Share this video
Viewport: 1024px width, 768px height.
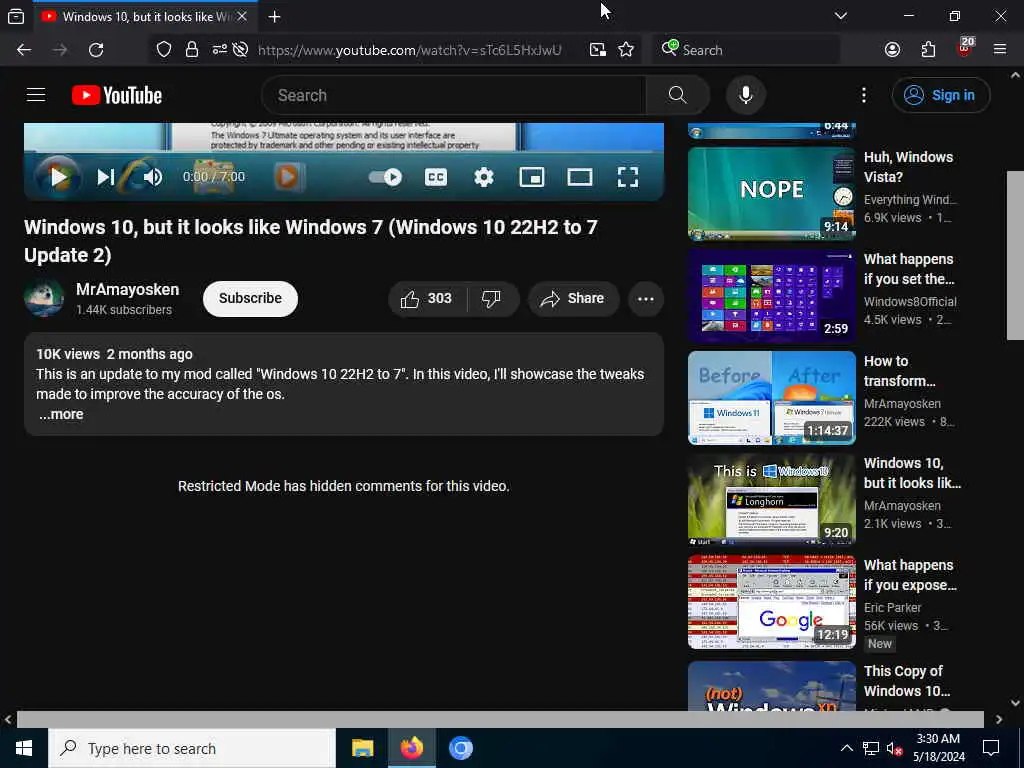[573, 298]
